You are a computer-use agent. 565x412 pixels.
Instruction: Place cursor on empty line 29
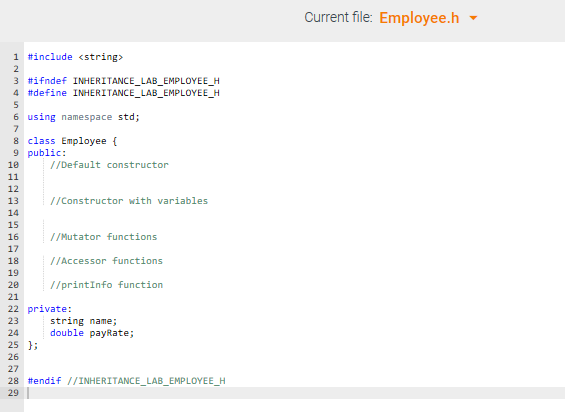tap(295, 393)
